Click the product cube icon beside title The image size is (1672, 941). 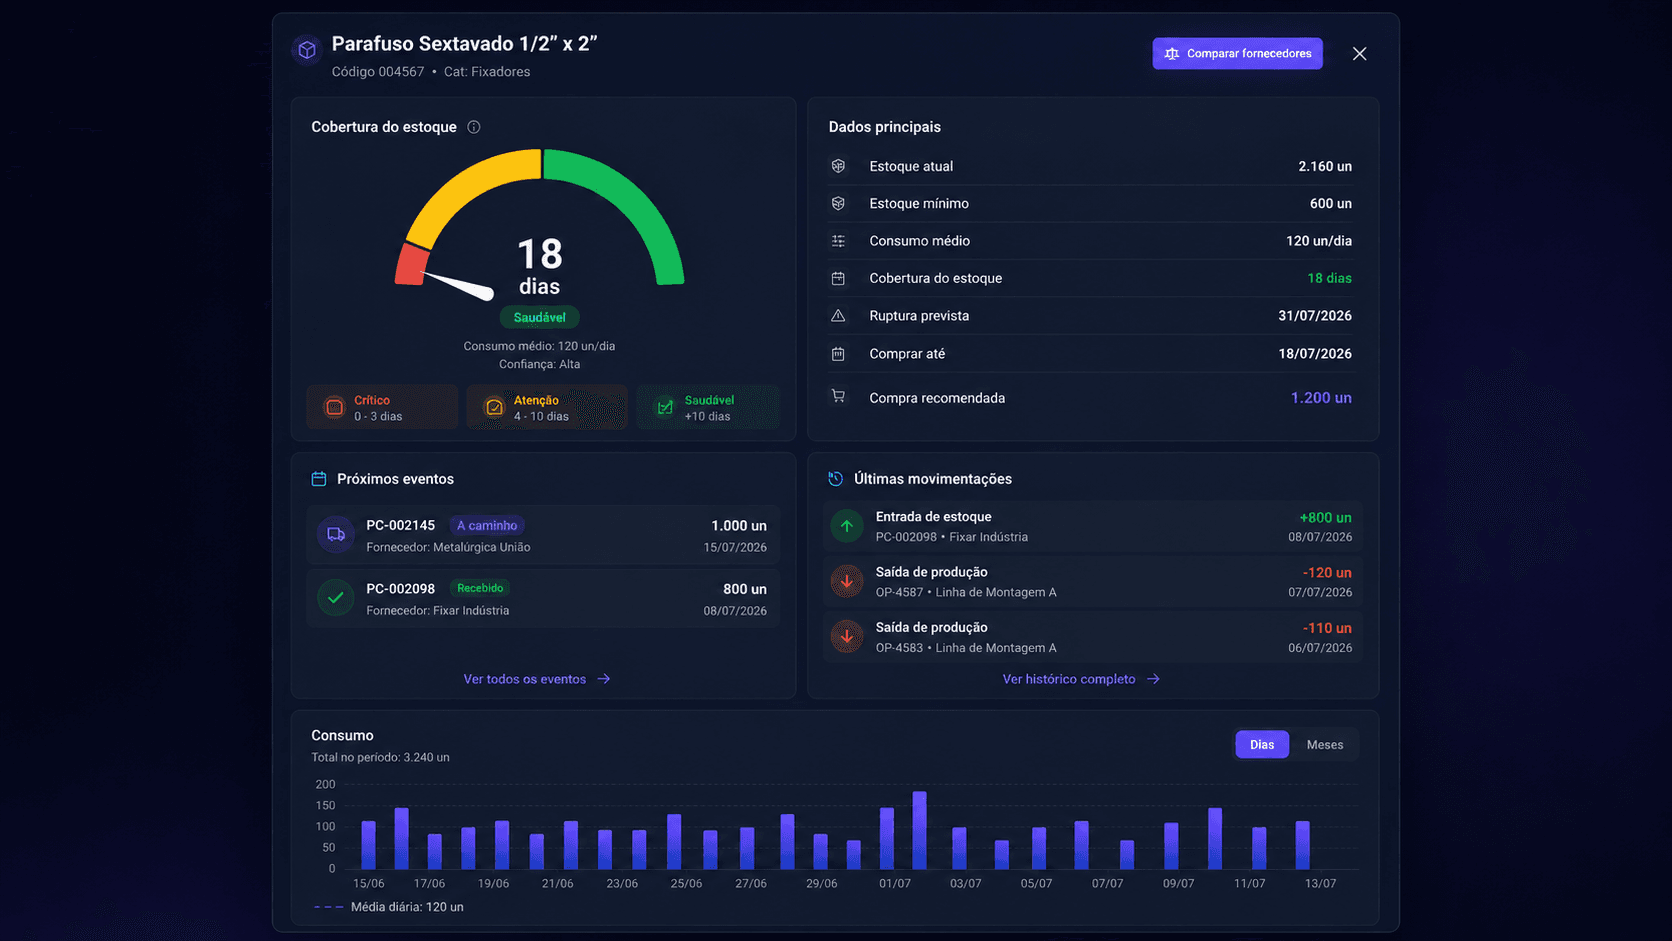coord(307,49)
